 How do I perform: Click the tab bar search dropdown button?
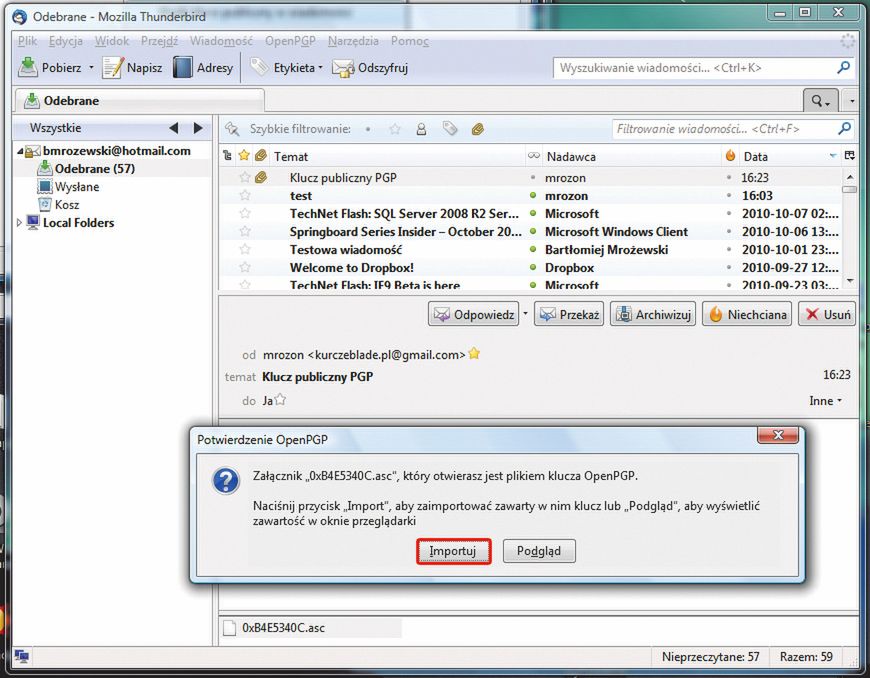pyautogui.click(x=821, y=101)
